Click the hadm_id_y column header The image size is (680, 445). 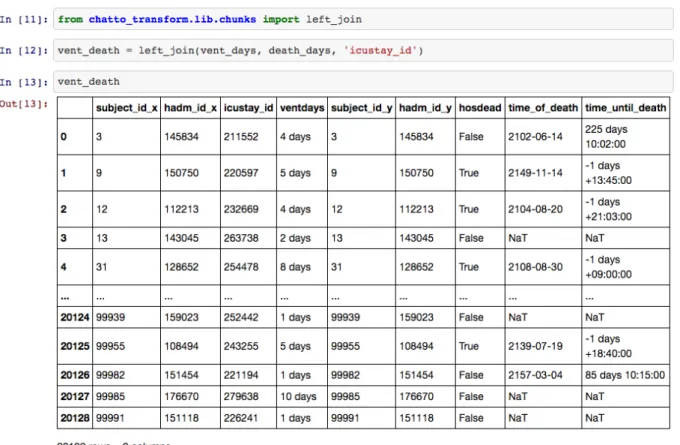(425, 108)
